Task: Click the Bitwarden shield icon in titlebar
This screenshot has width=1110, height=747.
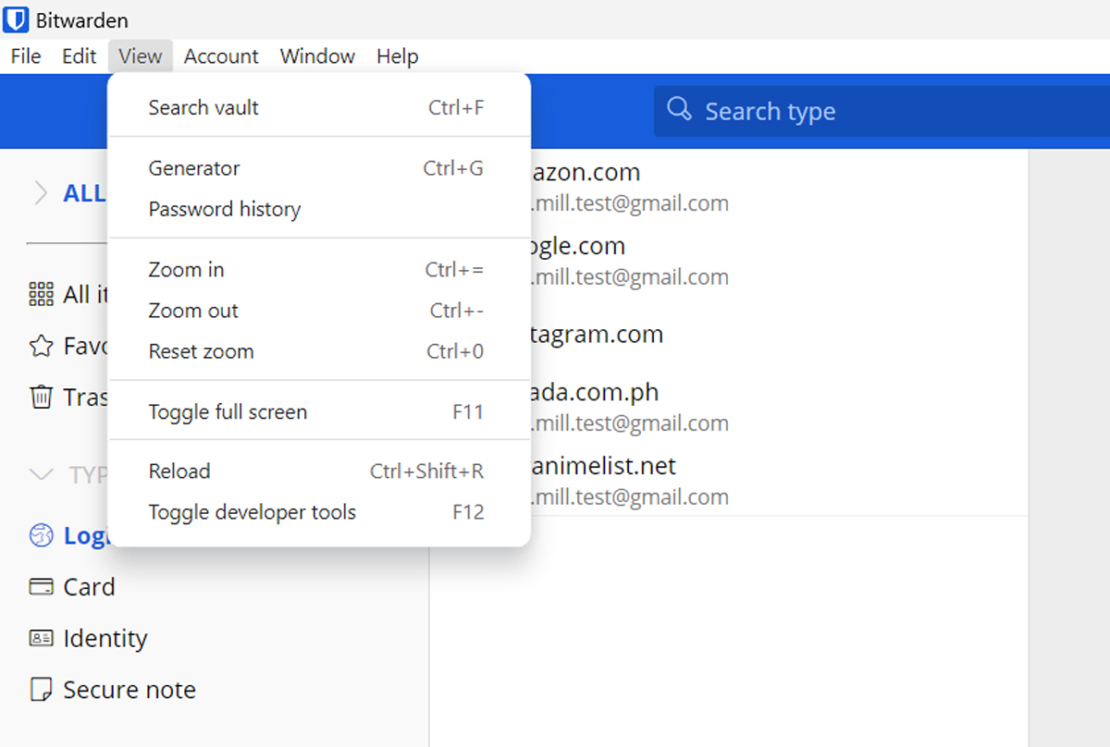Action: pos(14,20)
